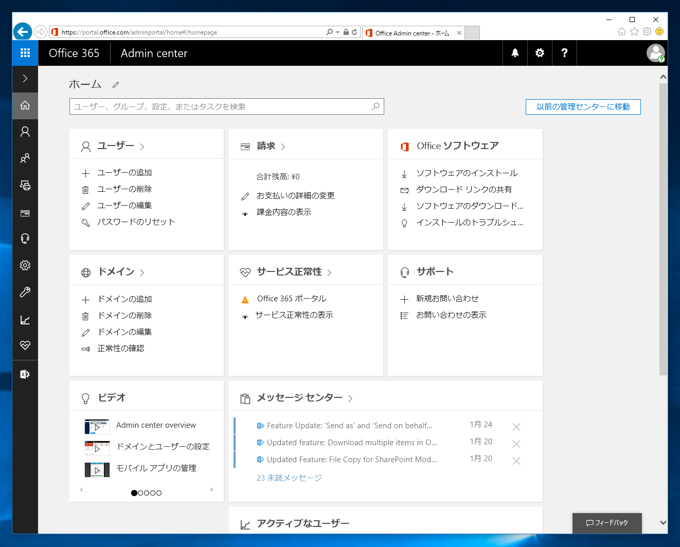Image resolution: width=680 pixels, height=547 pixels.
Task: Select last video carousel page dot
Action: click(159, 493)
